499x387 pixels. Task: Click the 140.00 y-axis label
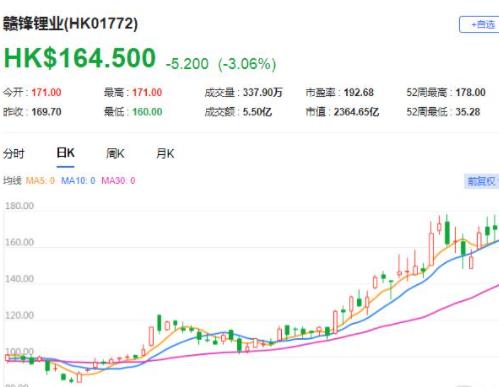coord(19,279)
